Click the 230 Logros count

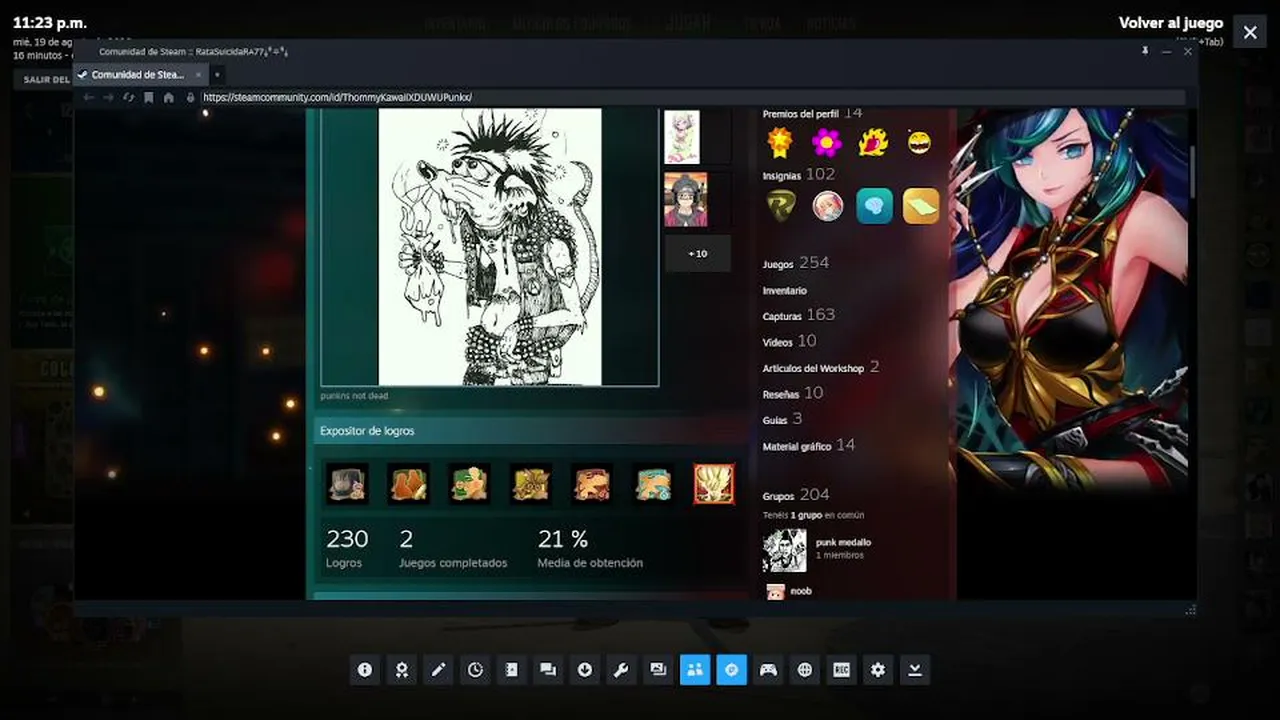[347, 548]
